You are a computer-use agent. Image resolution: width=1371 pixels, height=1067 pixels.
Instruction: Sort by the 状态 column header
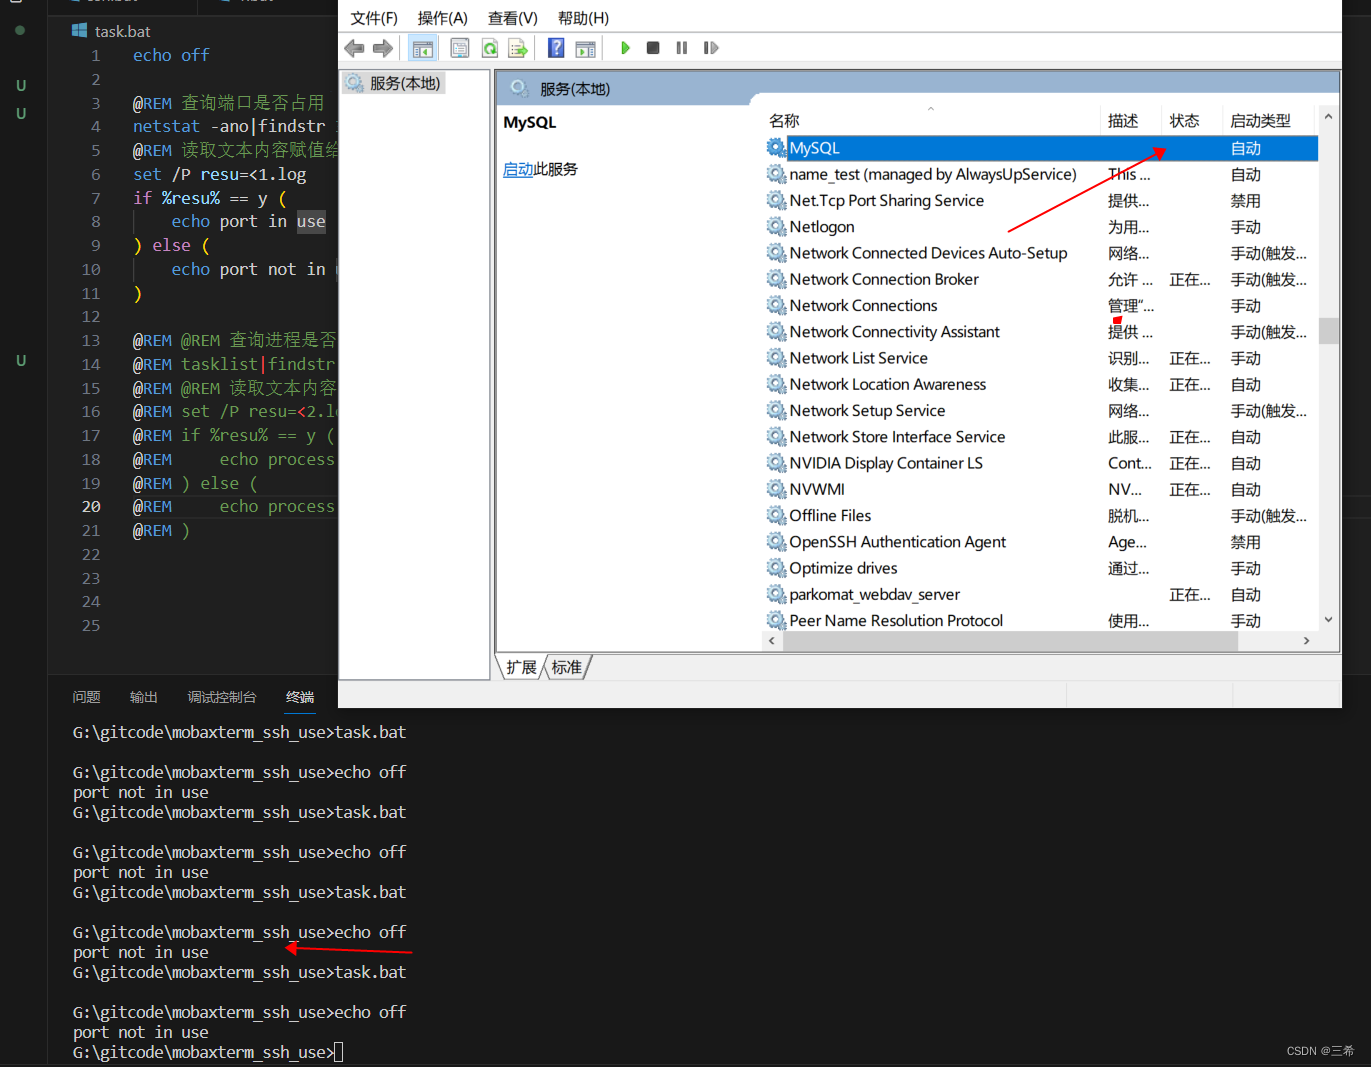pos(1192,120)
